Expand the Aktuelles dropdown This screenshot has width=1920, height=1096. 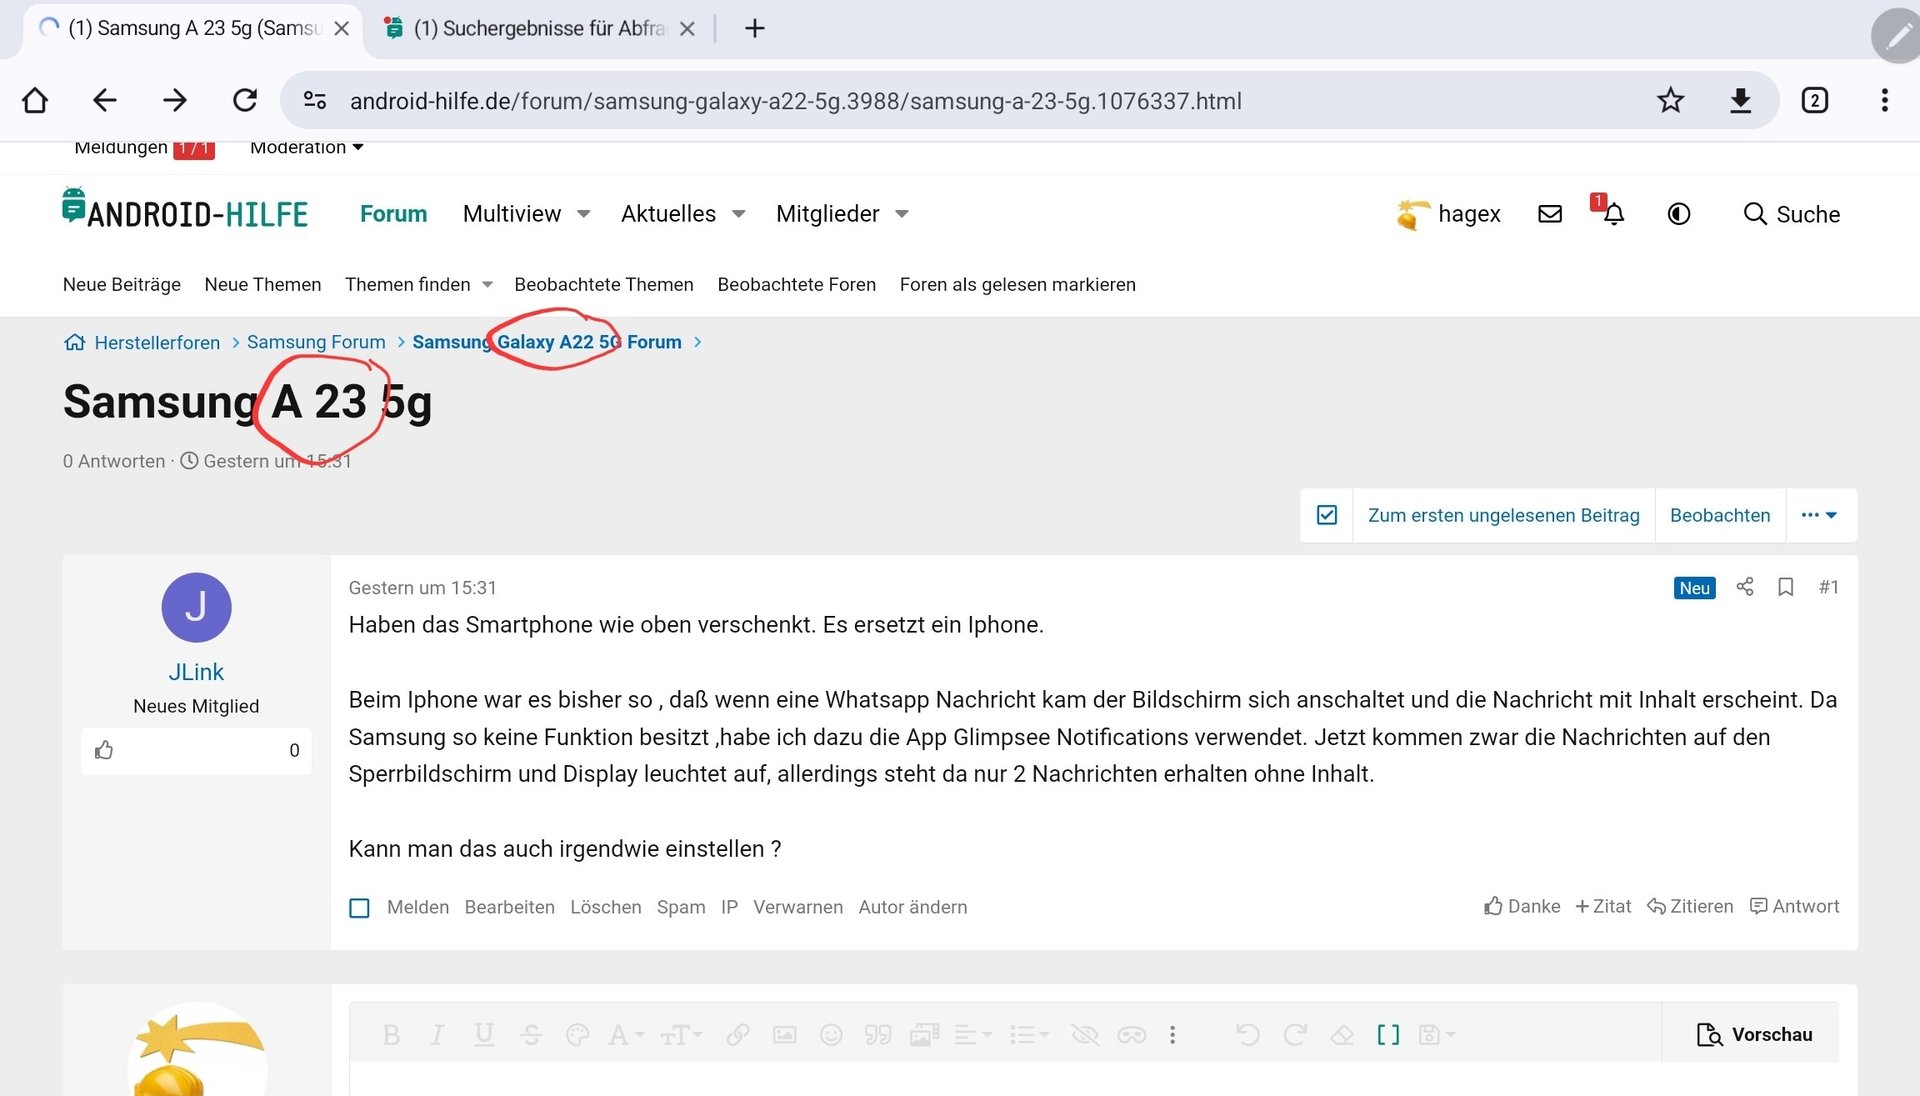click(x=739, y=214)
